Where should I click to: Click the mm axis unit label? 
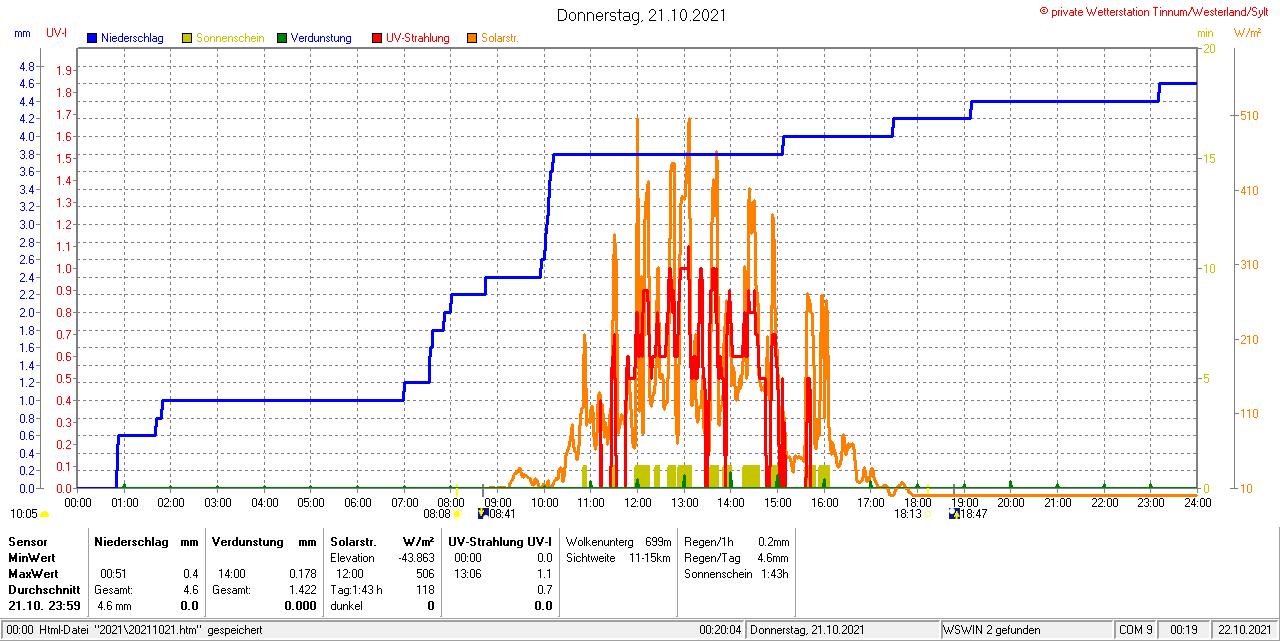pyautogui.click(x=23, y=33)
